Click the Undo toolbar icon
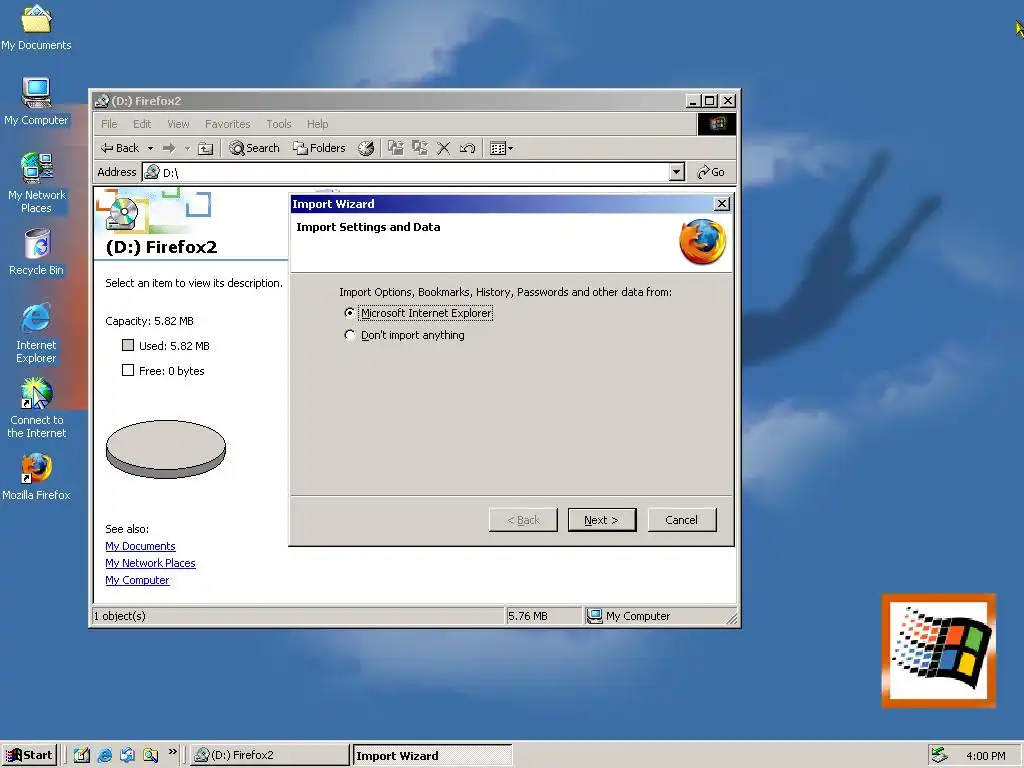1024x768 pixels. coord(467,148)
